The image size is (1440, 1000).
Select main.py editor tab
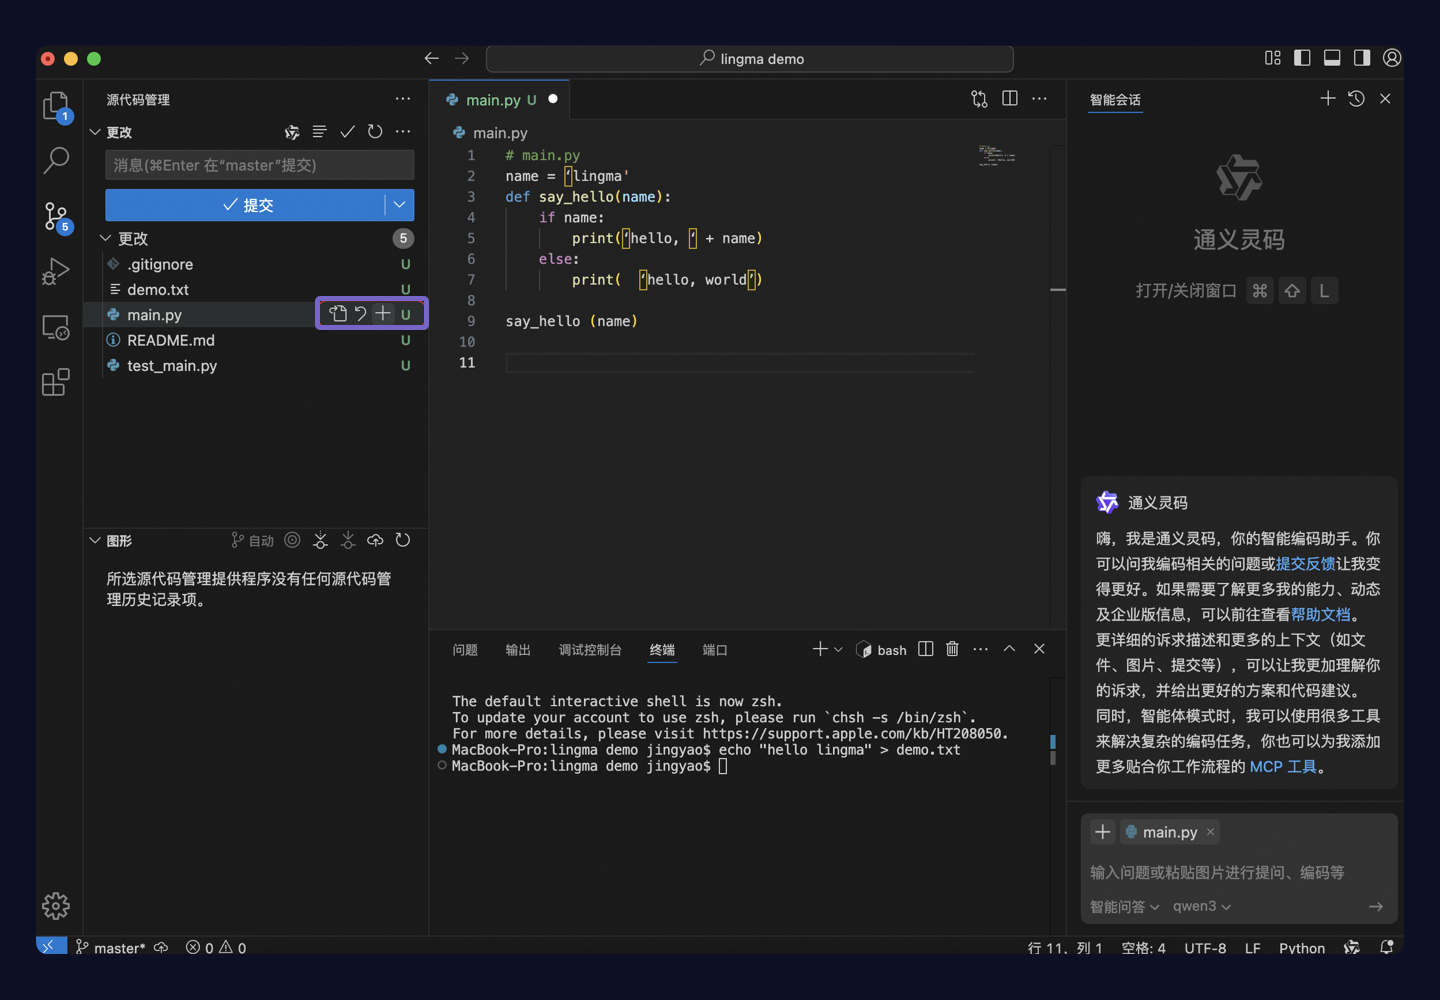[x=500, y=99]
